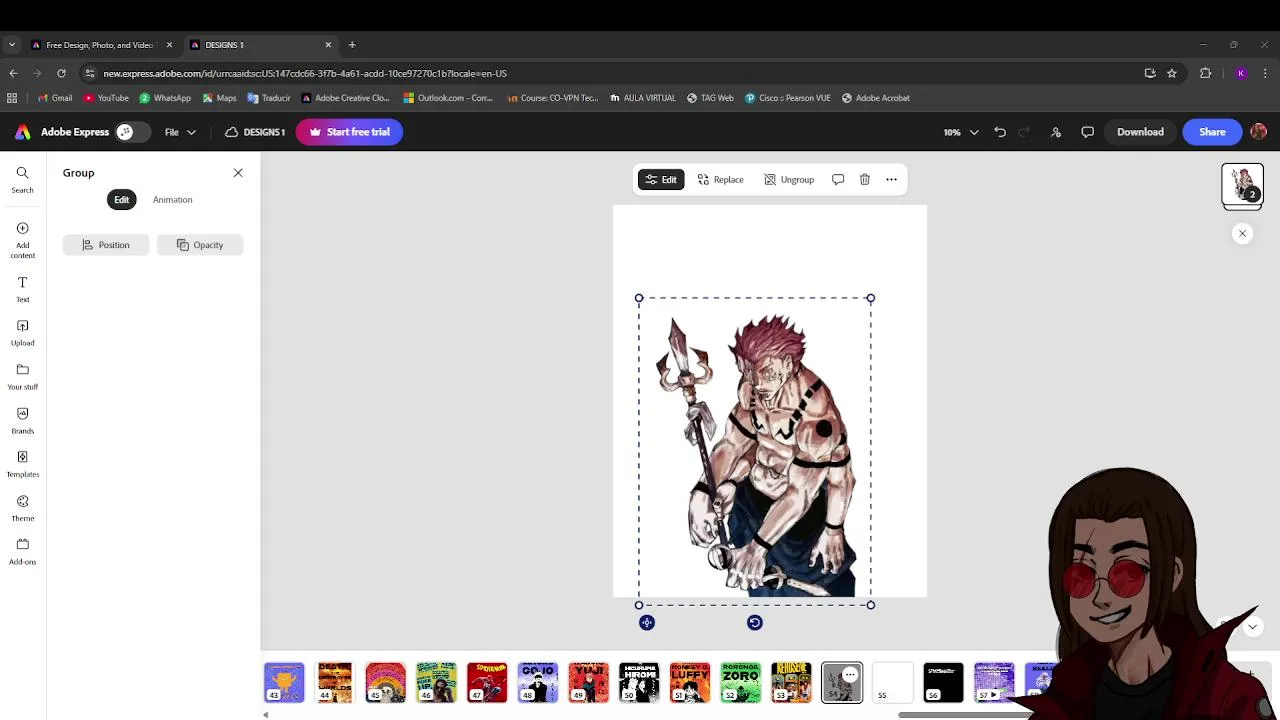Click the browser address bar
The width and height of the screenshot is (1280, 720).
[610, 73]
